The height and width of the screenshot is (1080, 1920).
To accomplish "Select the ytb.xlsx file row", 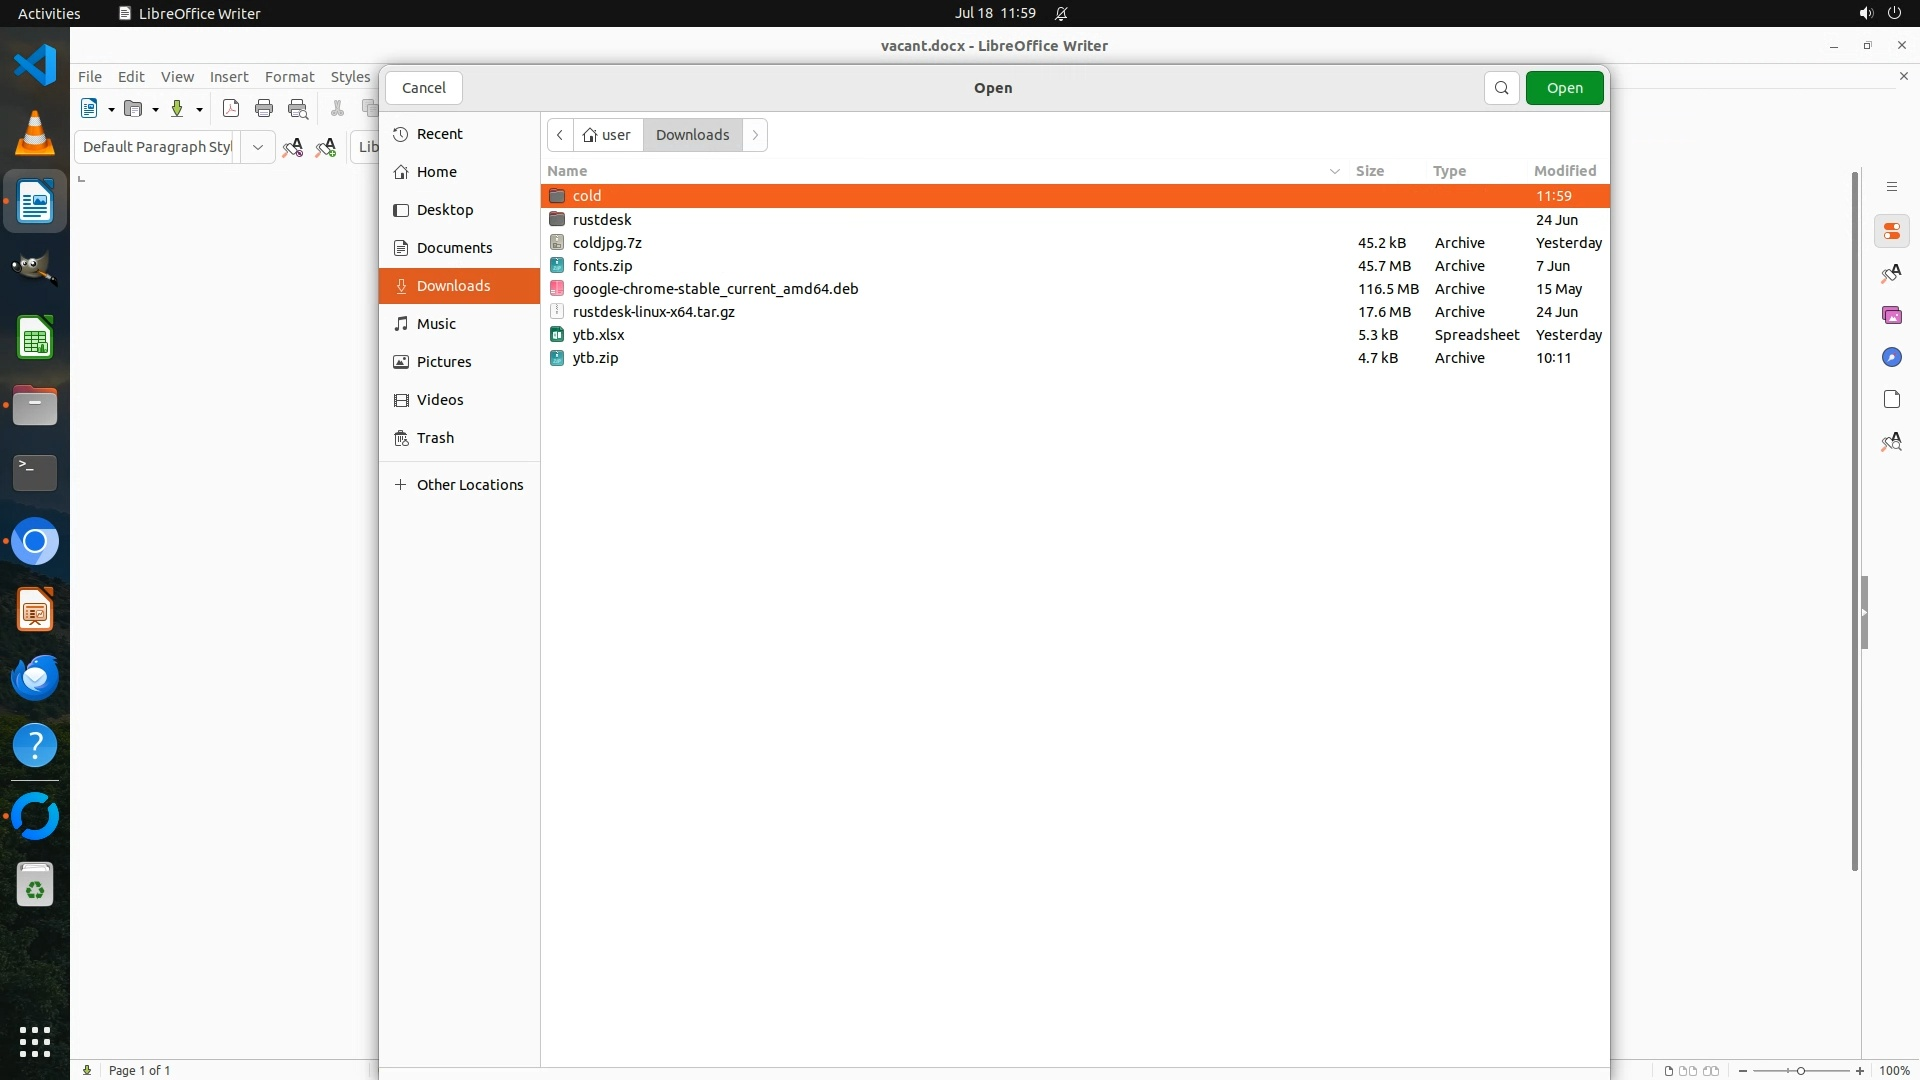I will tap(598, 335).
